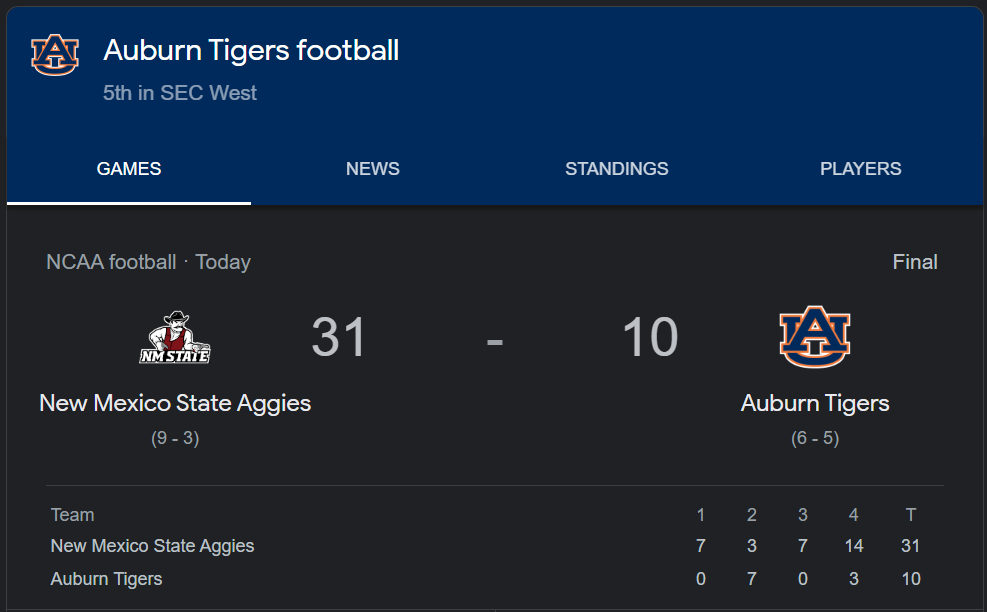Open the New Mexico State Aggies team name

coord(175,403)
